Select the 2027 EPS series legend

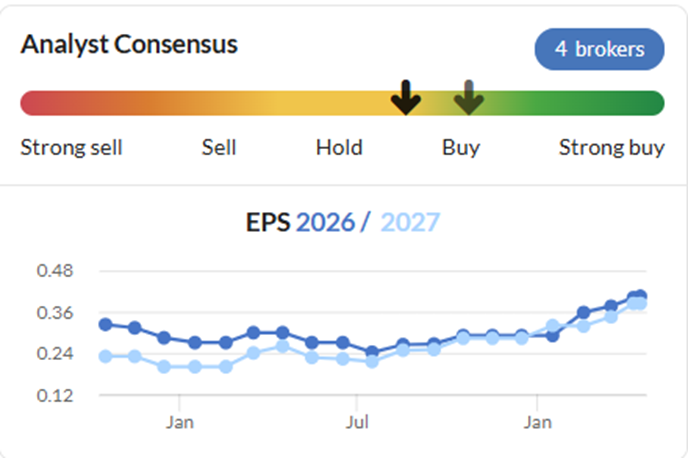pyautogui.click(x=410, y=222)
